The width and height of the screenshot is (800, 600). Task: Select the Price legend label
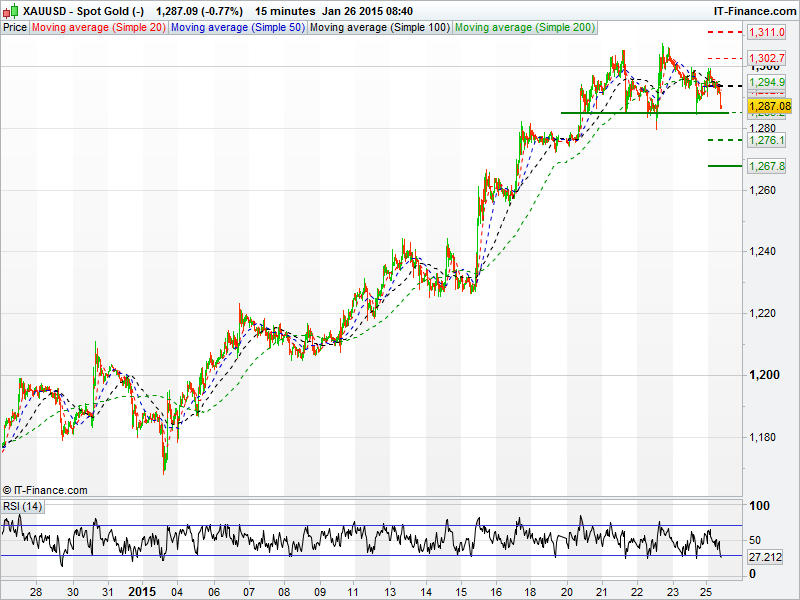coord(15,27)
